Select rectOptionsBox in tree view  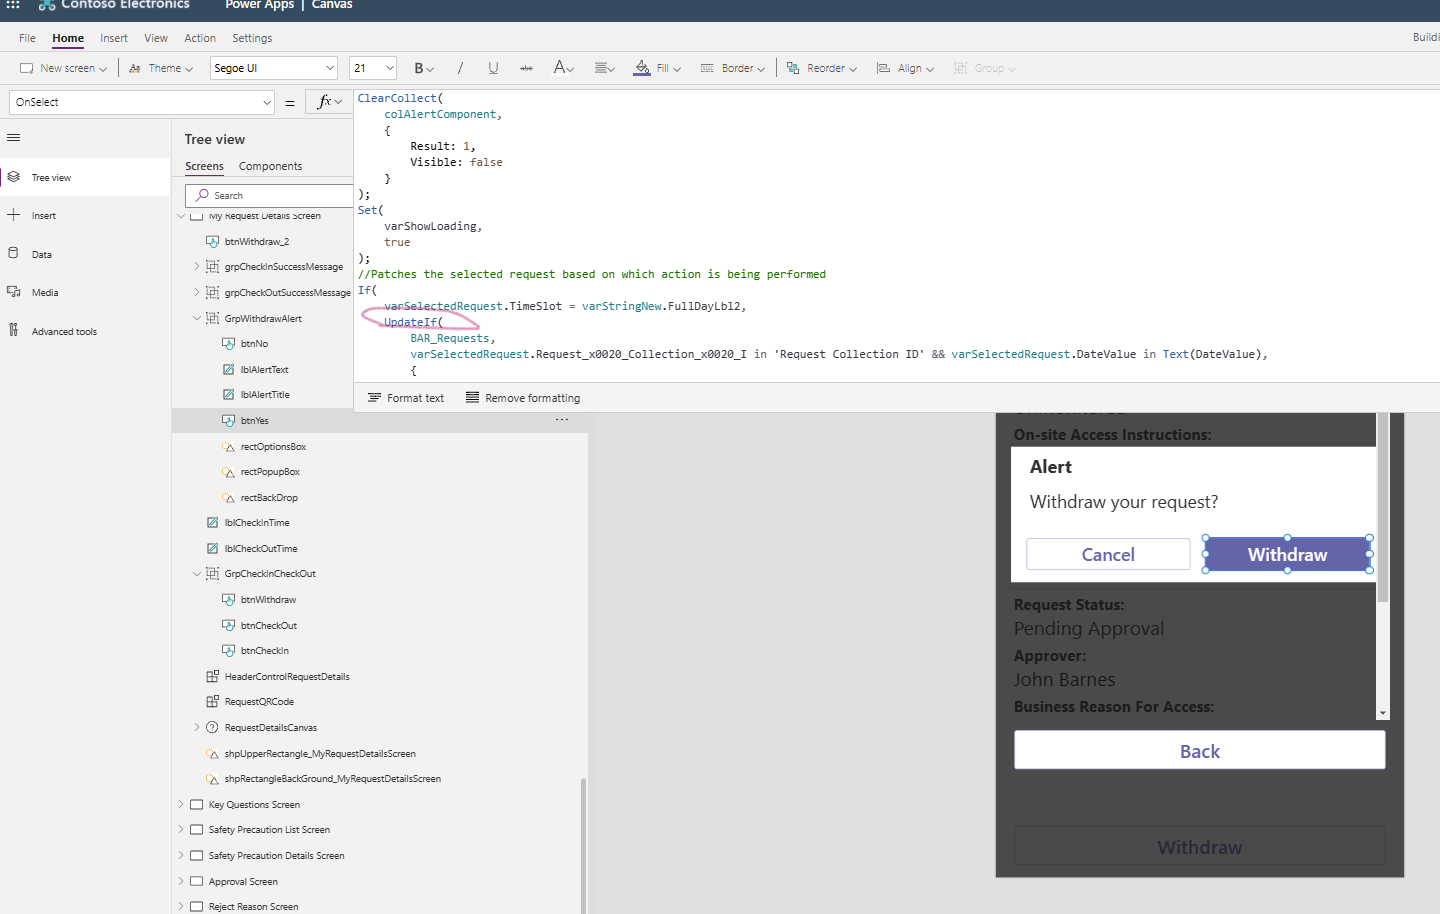273,446
